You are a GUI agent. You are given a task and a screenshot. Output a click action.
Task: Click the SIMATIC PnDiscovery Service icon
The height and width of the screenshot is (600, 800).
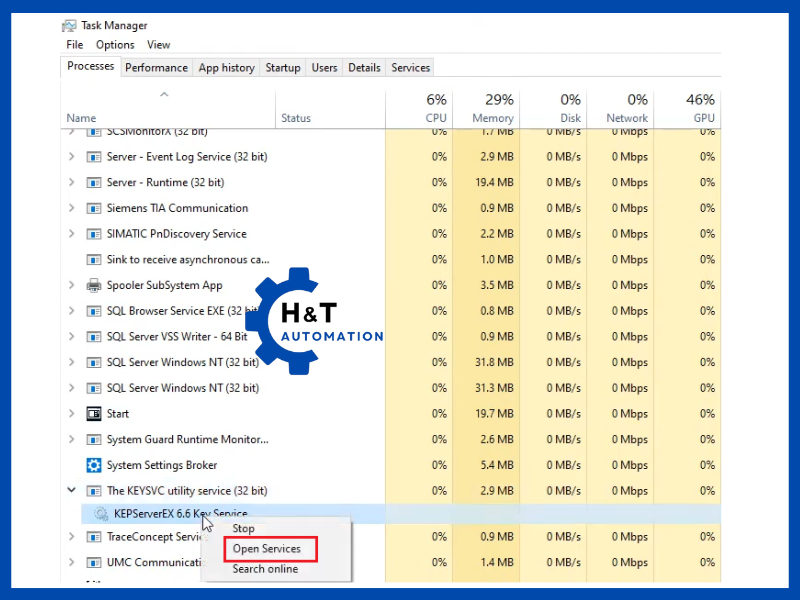pyautogui.click(x=94, y=234)
